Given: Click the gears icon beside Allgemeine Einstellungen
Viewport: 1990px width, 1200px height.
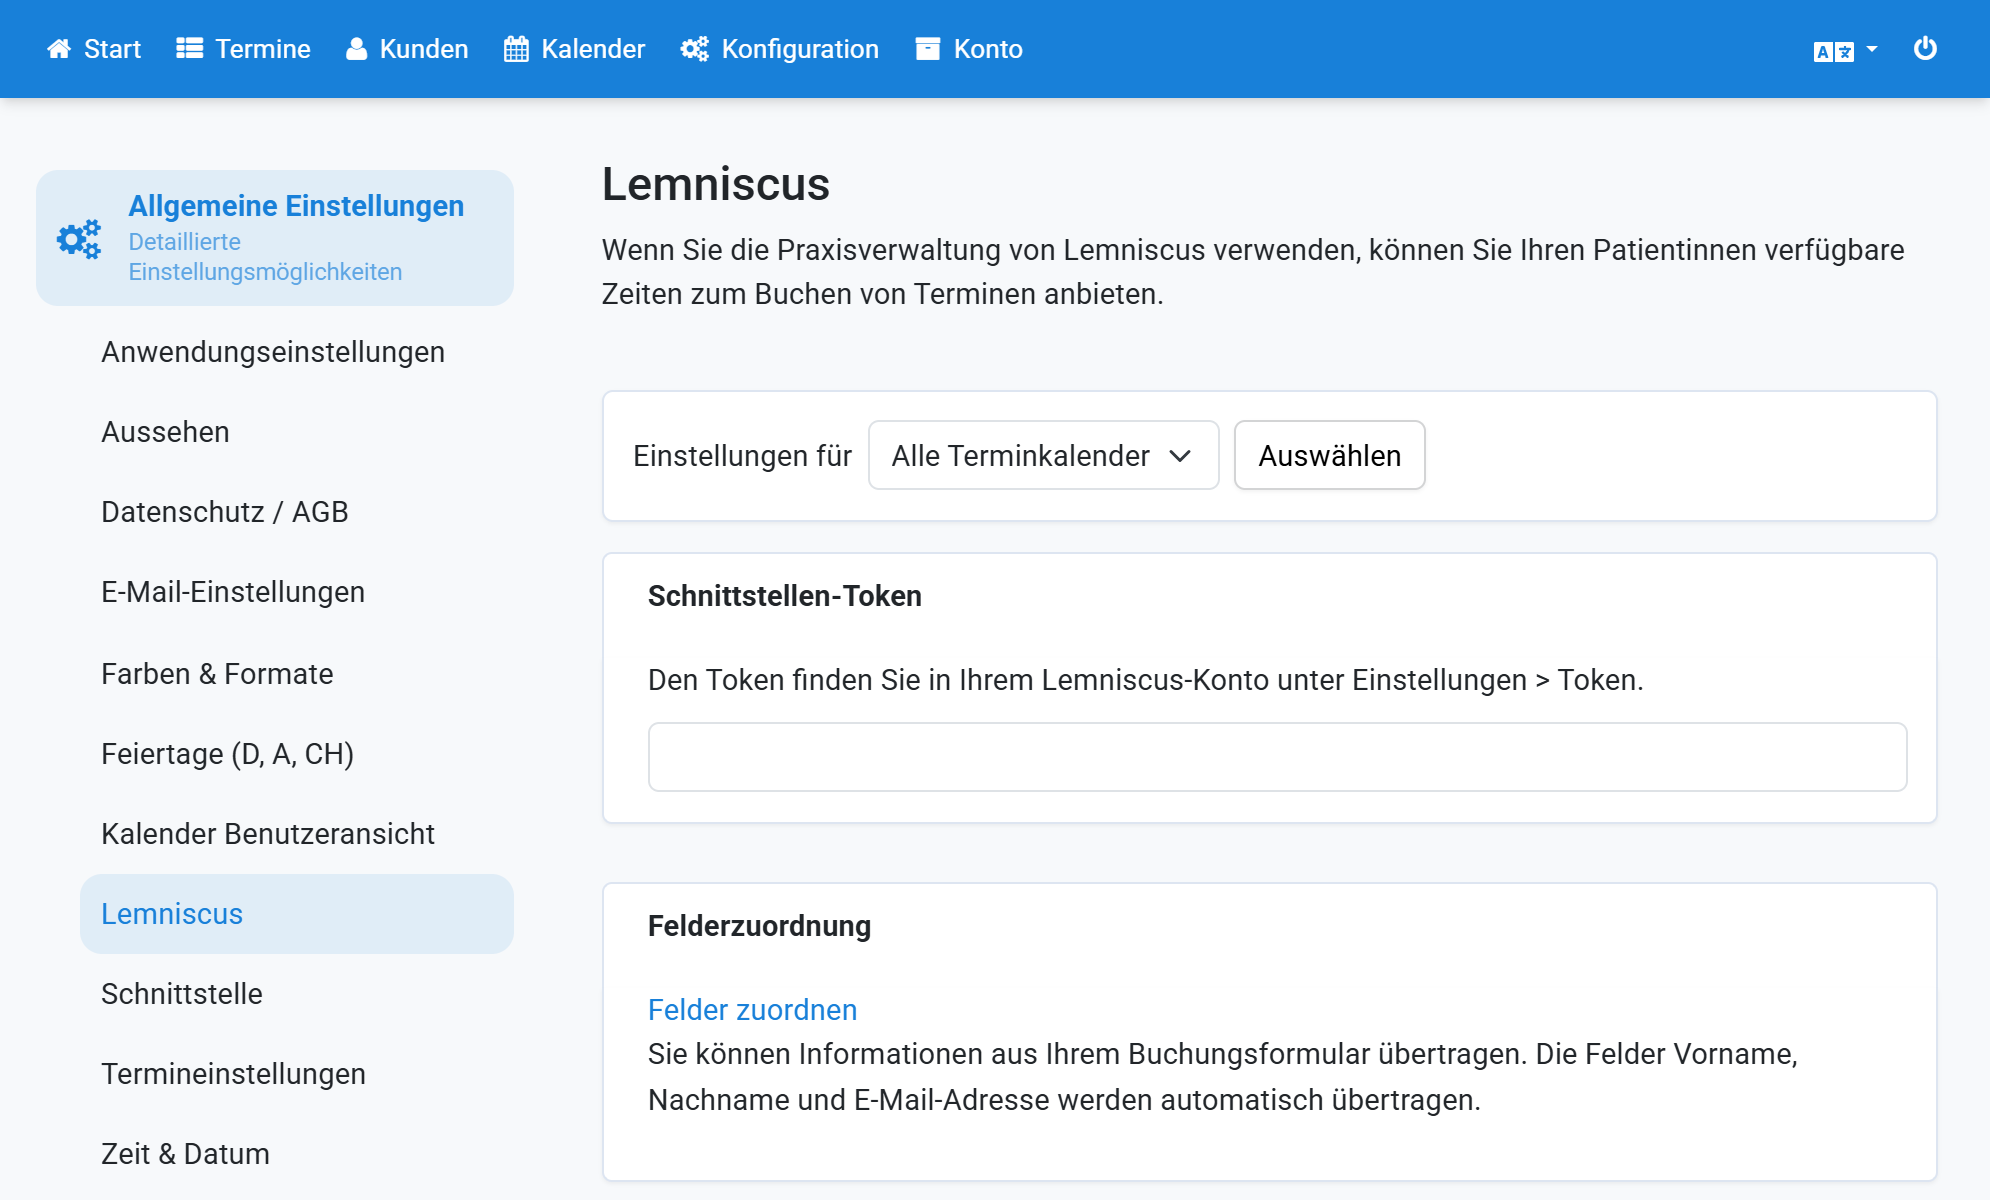Looking at the screenshot, I should coord(79,239).
